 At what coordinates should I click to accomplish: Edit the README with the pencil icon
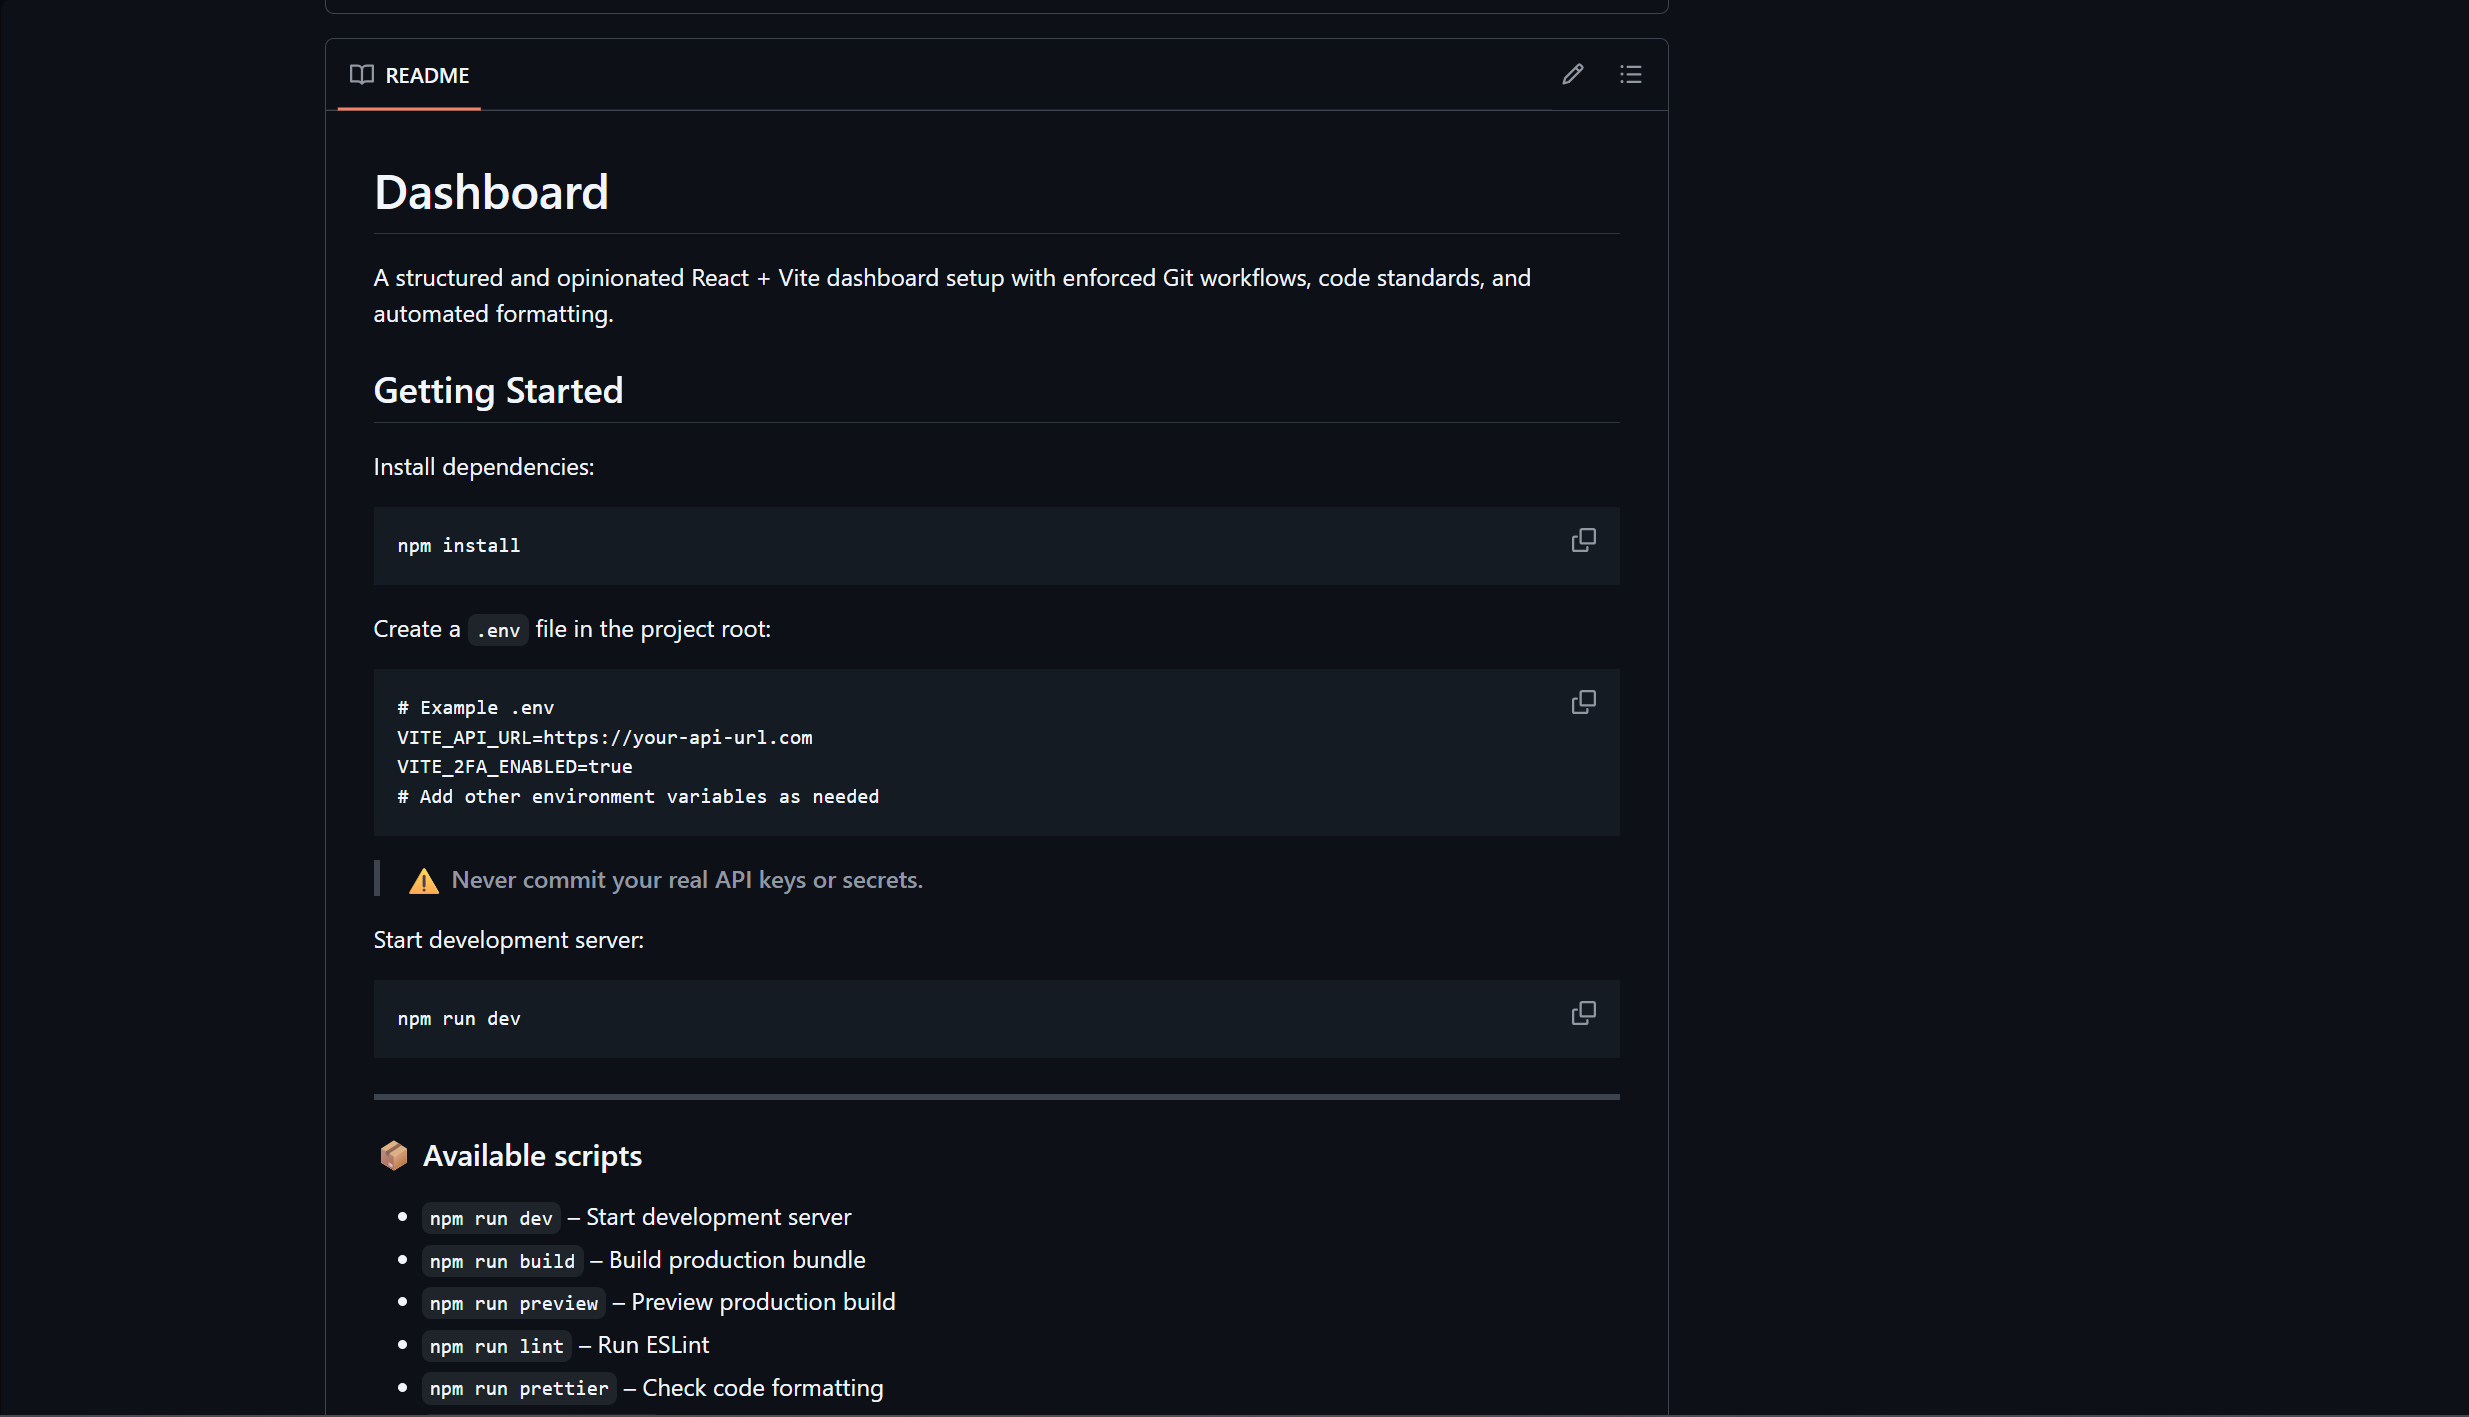[1572, 74]
